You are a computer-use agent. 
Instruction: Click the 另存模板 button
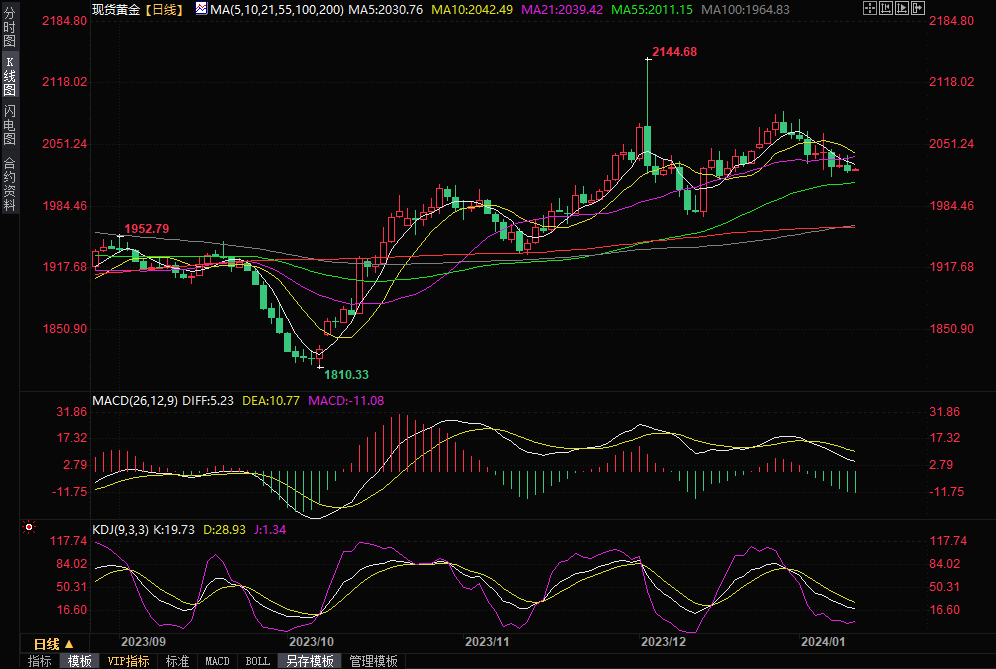coord(309,661)
